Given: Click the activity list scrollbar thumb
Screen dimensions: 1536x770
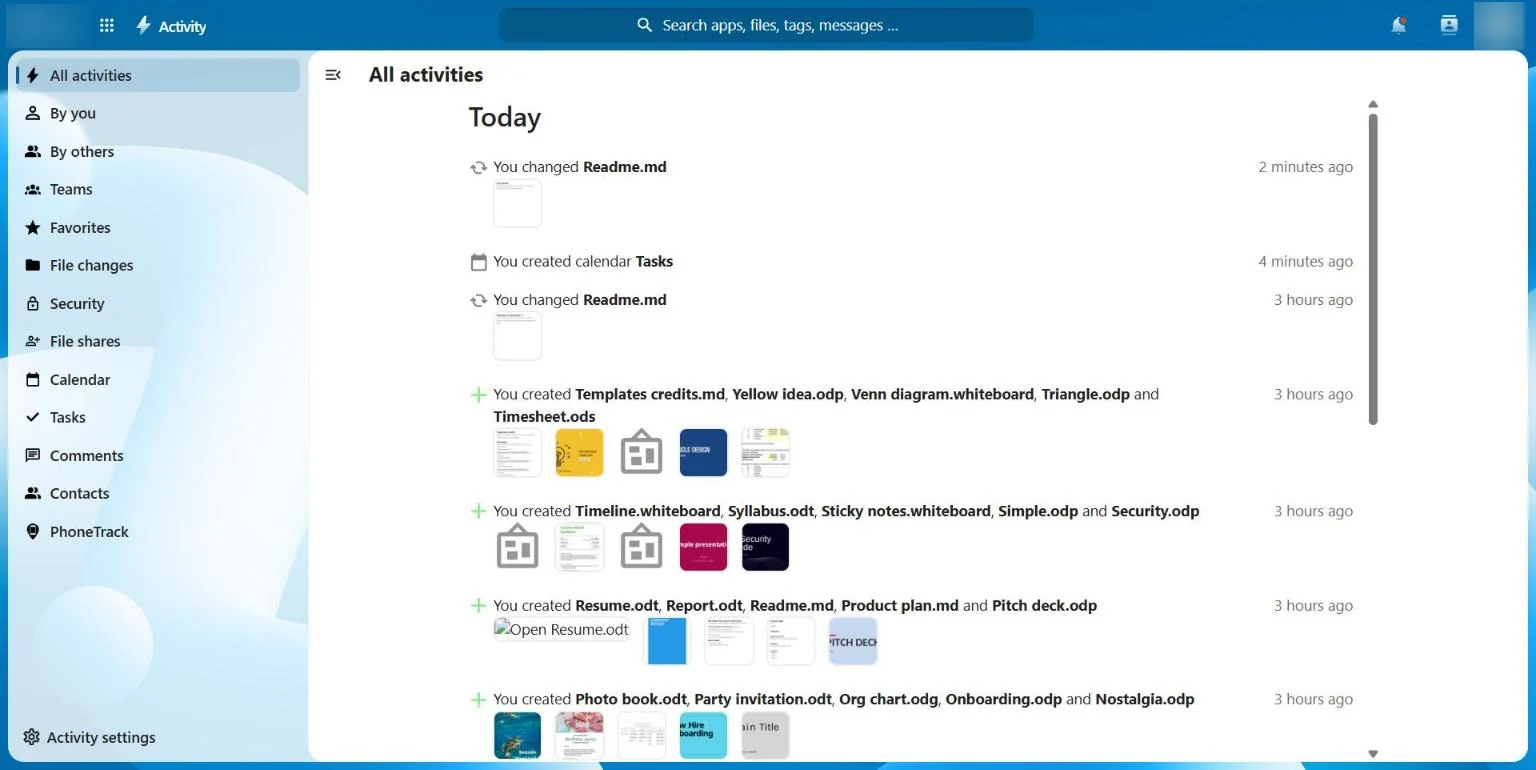Looking at the screenshot, I should pos(1373,268).
